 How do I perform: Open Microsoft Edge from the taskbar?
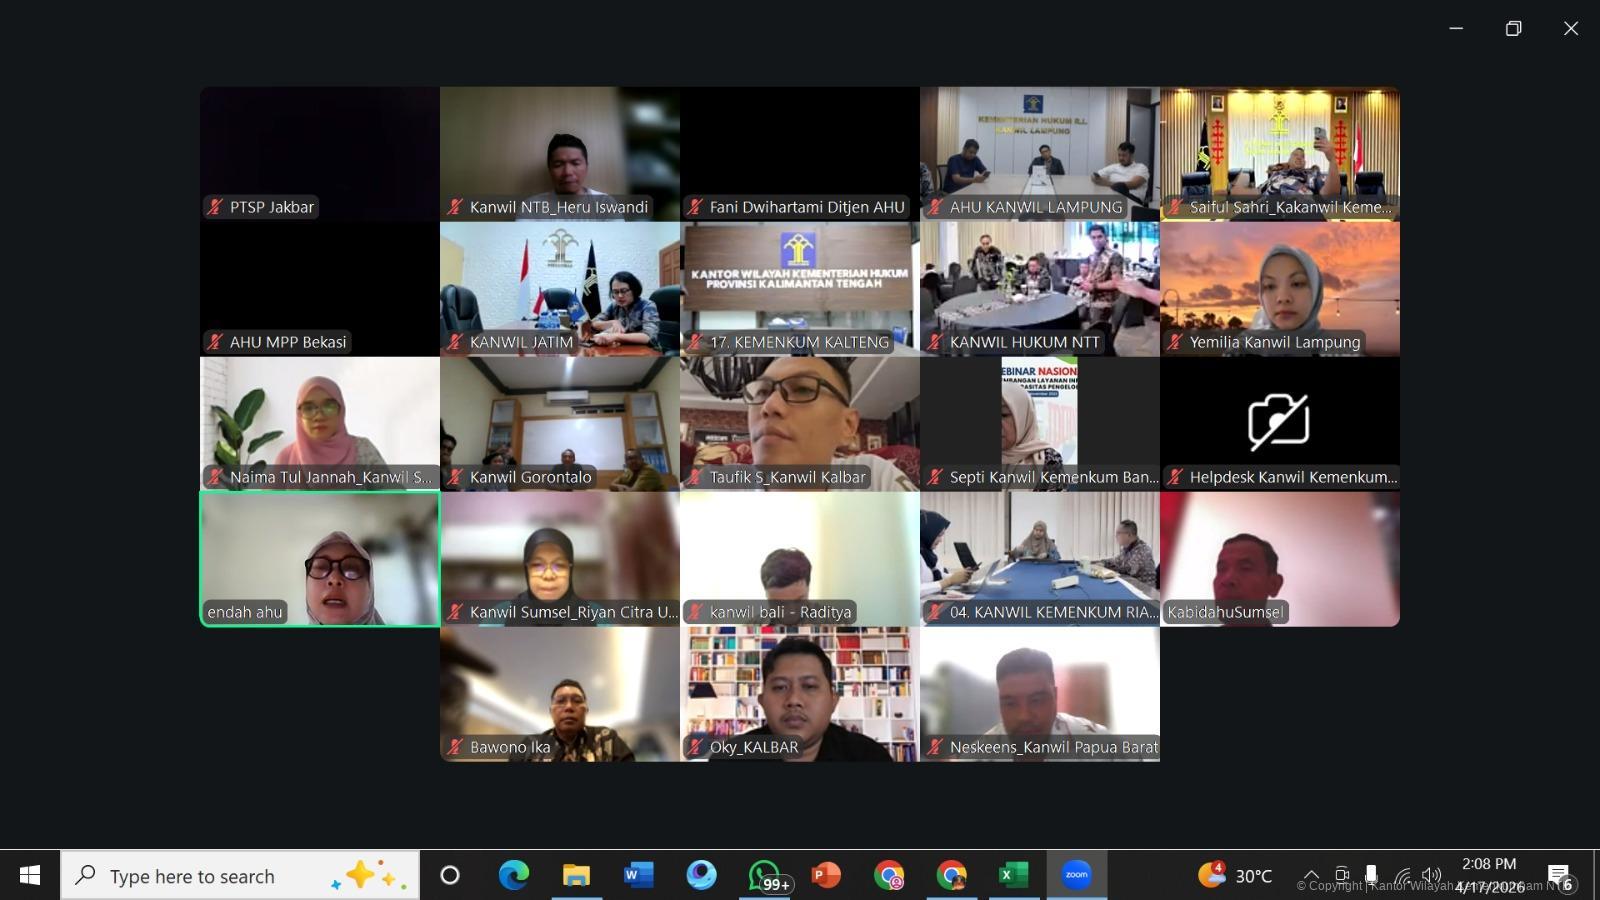[x=514, y=876]
